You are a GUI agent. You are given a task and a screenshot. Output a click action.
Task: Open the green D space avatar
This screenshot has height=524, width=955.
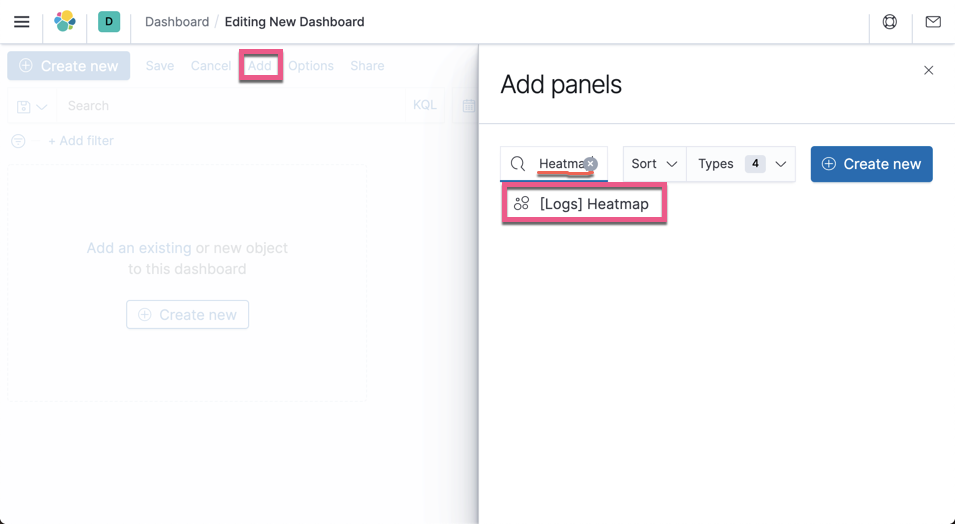coord(109,22)
